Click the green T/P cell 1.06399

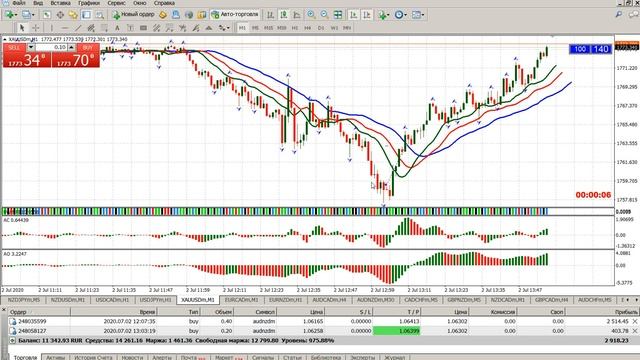[396, 331]
